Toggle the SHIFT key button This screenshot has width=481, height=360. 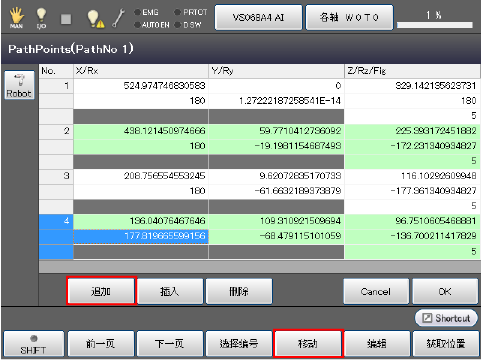pos(33,344)
